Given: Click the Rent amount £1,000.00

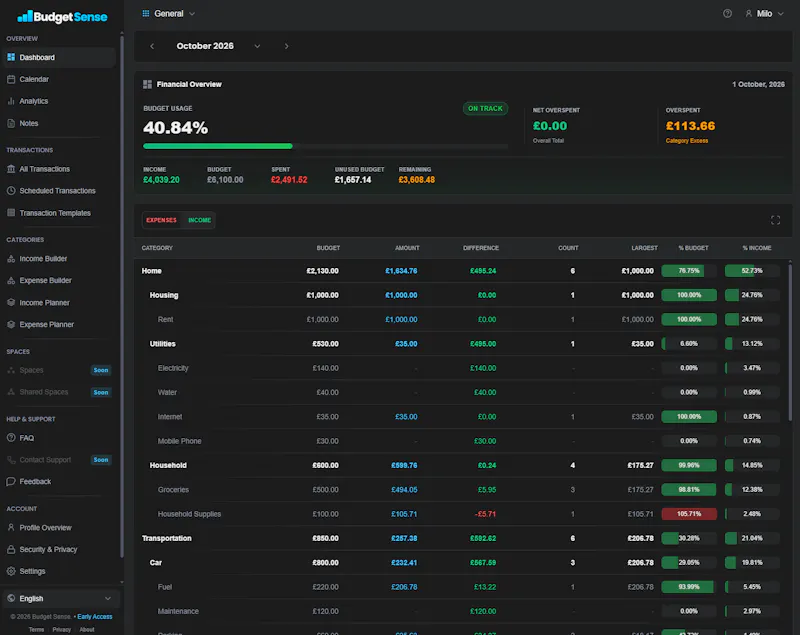Looking at the screenshot, I should point(401,319).
